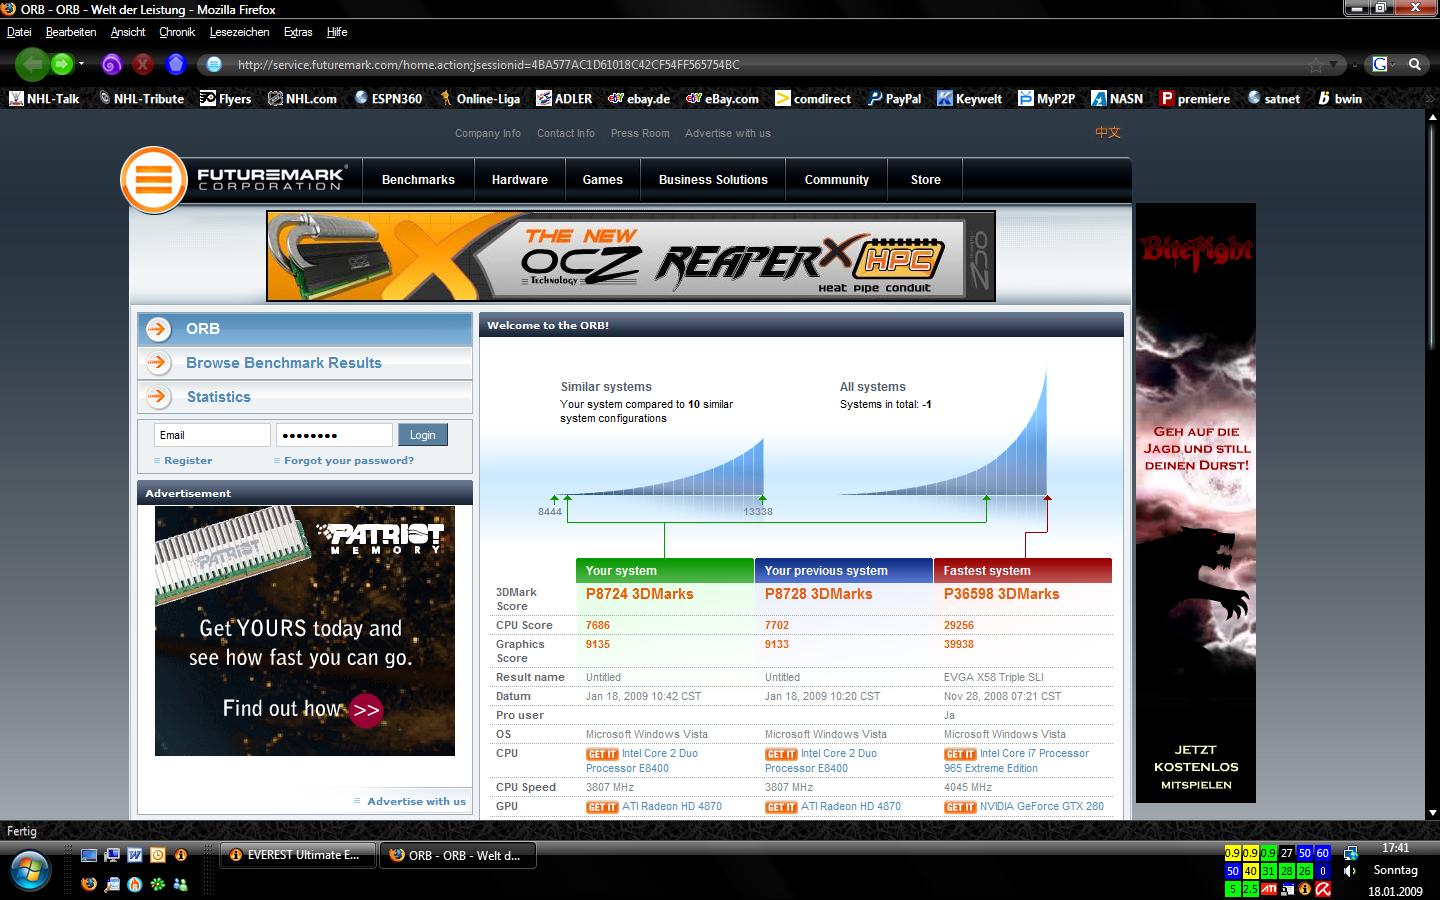Click the Windows Start orb
Screen dimensions: 1440x900
click(29, 869)
